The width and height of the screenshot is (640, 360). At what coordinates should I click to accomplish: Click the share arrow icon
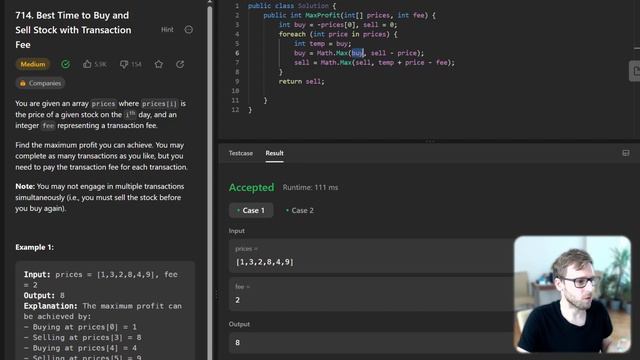pos(180,64)
